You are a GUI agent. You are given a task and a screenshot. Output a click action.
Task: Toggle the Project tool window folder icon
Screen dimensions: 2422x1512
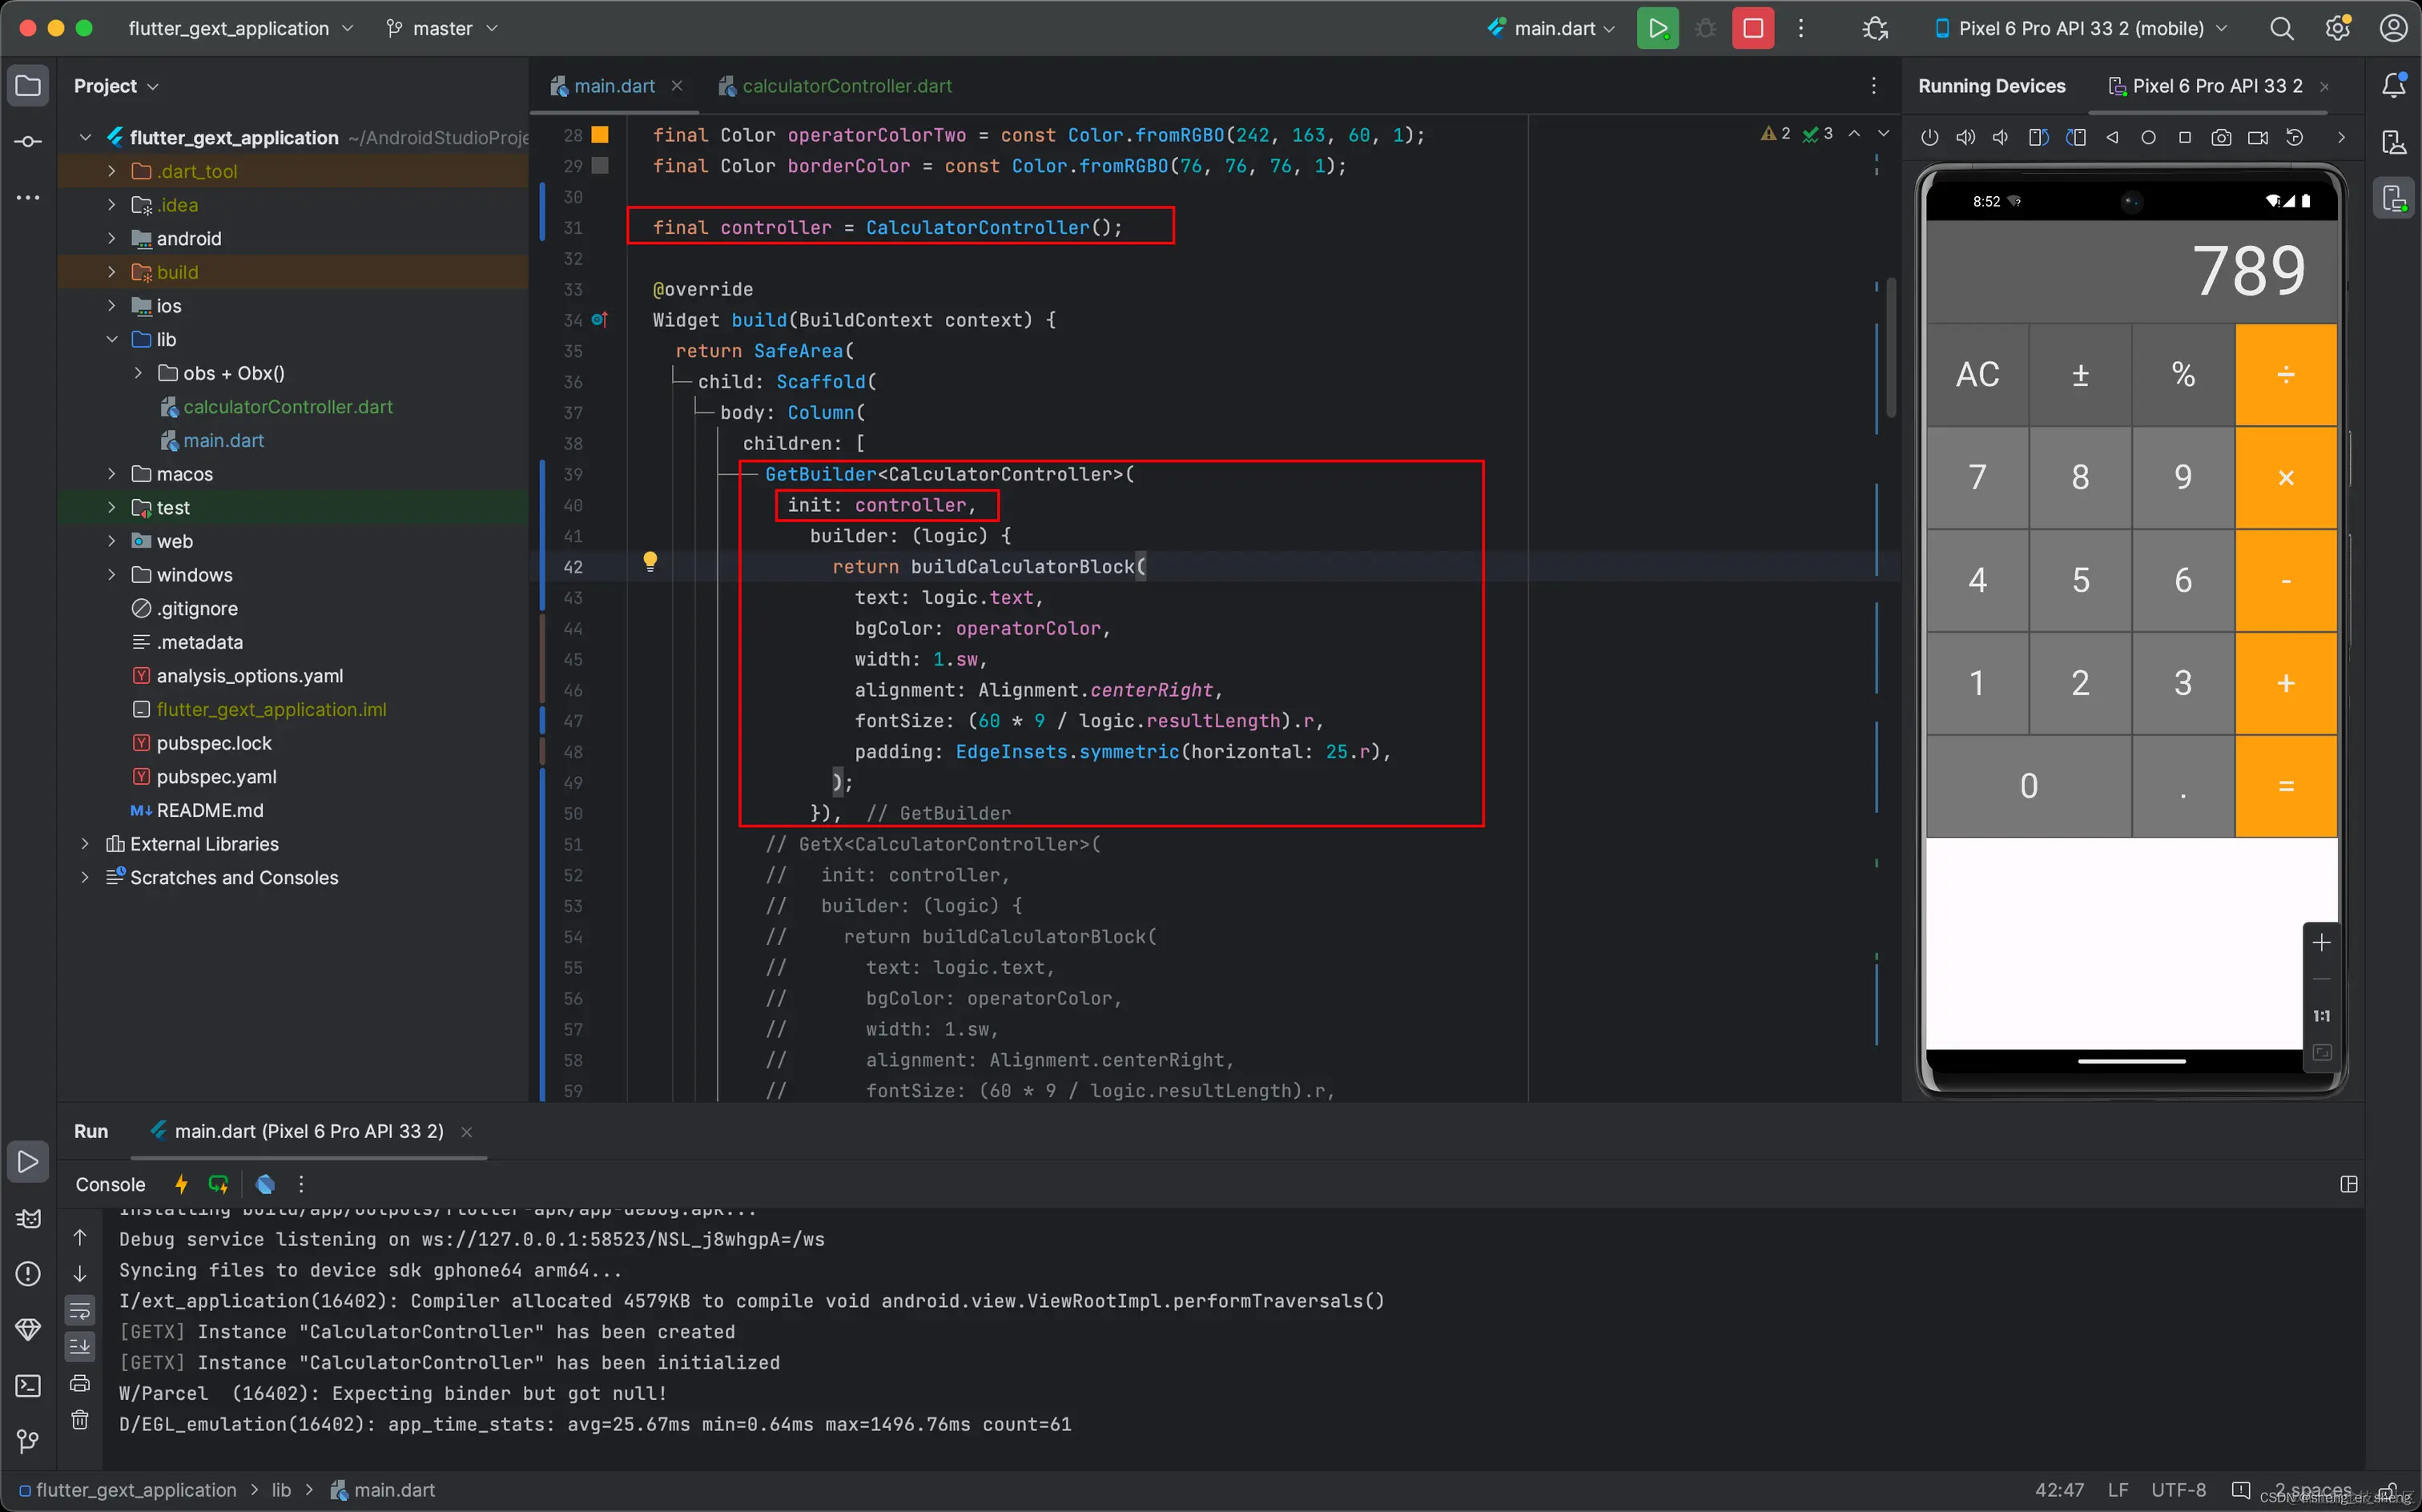pos(28,86)
